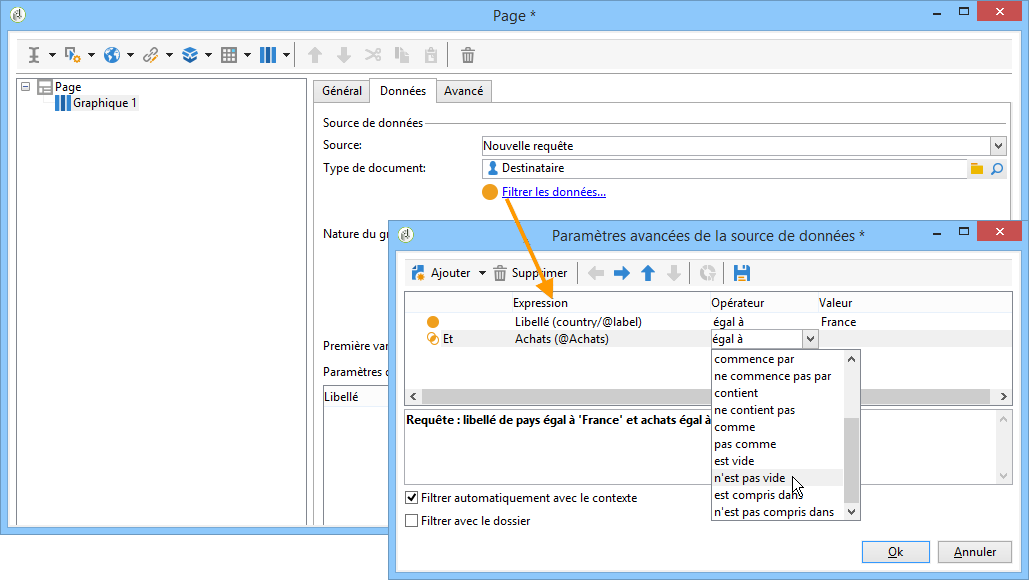The image size is (1032, 580).
Task: Switch to the Général tab
Action: click(342, 91)
